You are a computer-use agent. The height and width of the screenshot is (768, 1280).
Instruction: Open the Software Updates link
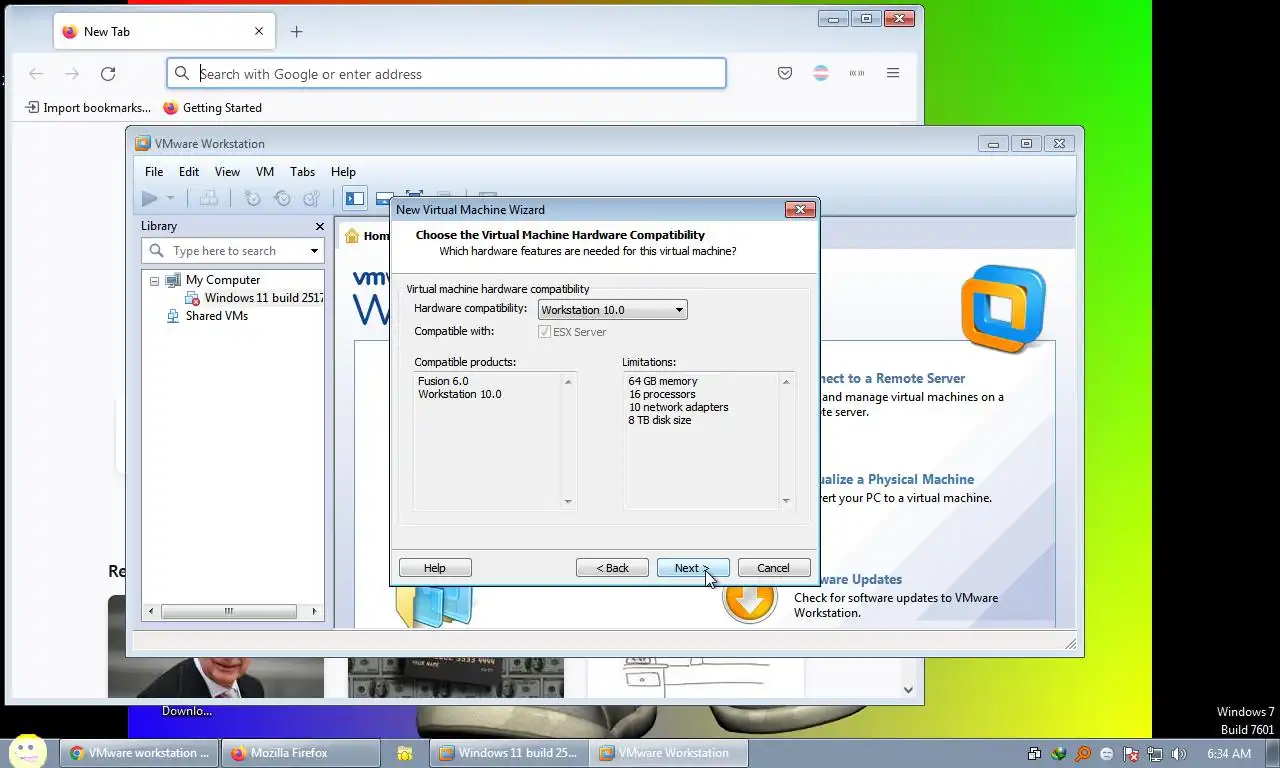coord(861,580)
